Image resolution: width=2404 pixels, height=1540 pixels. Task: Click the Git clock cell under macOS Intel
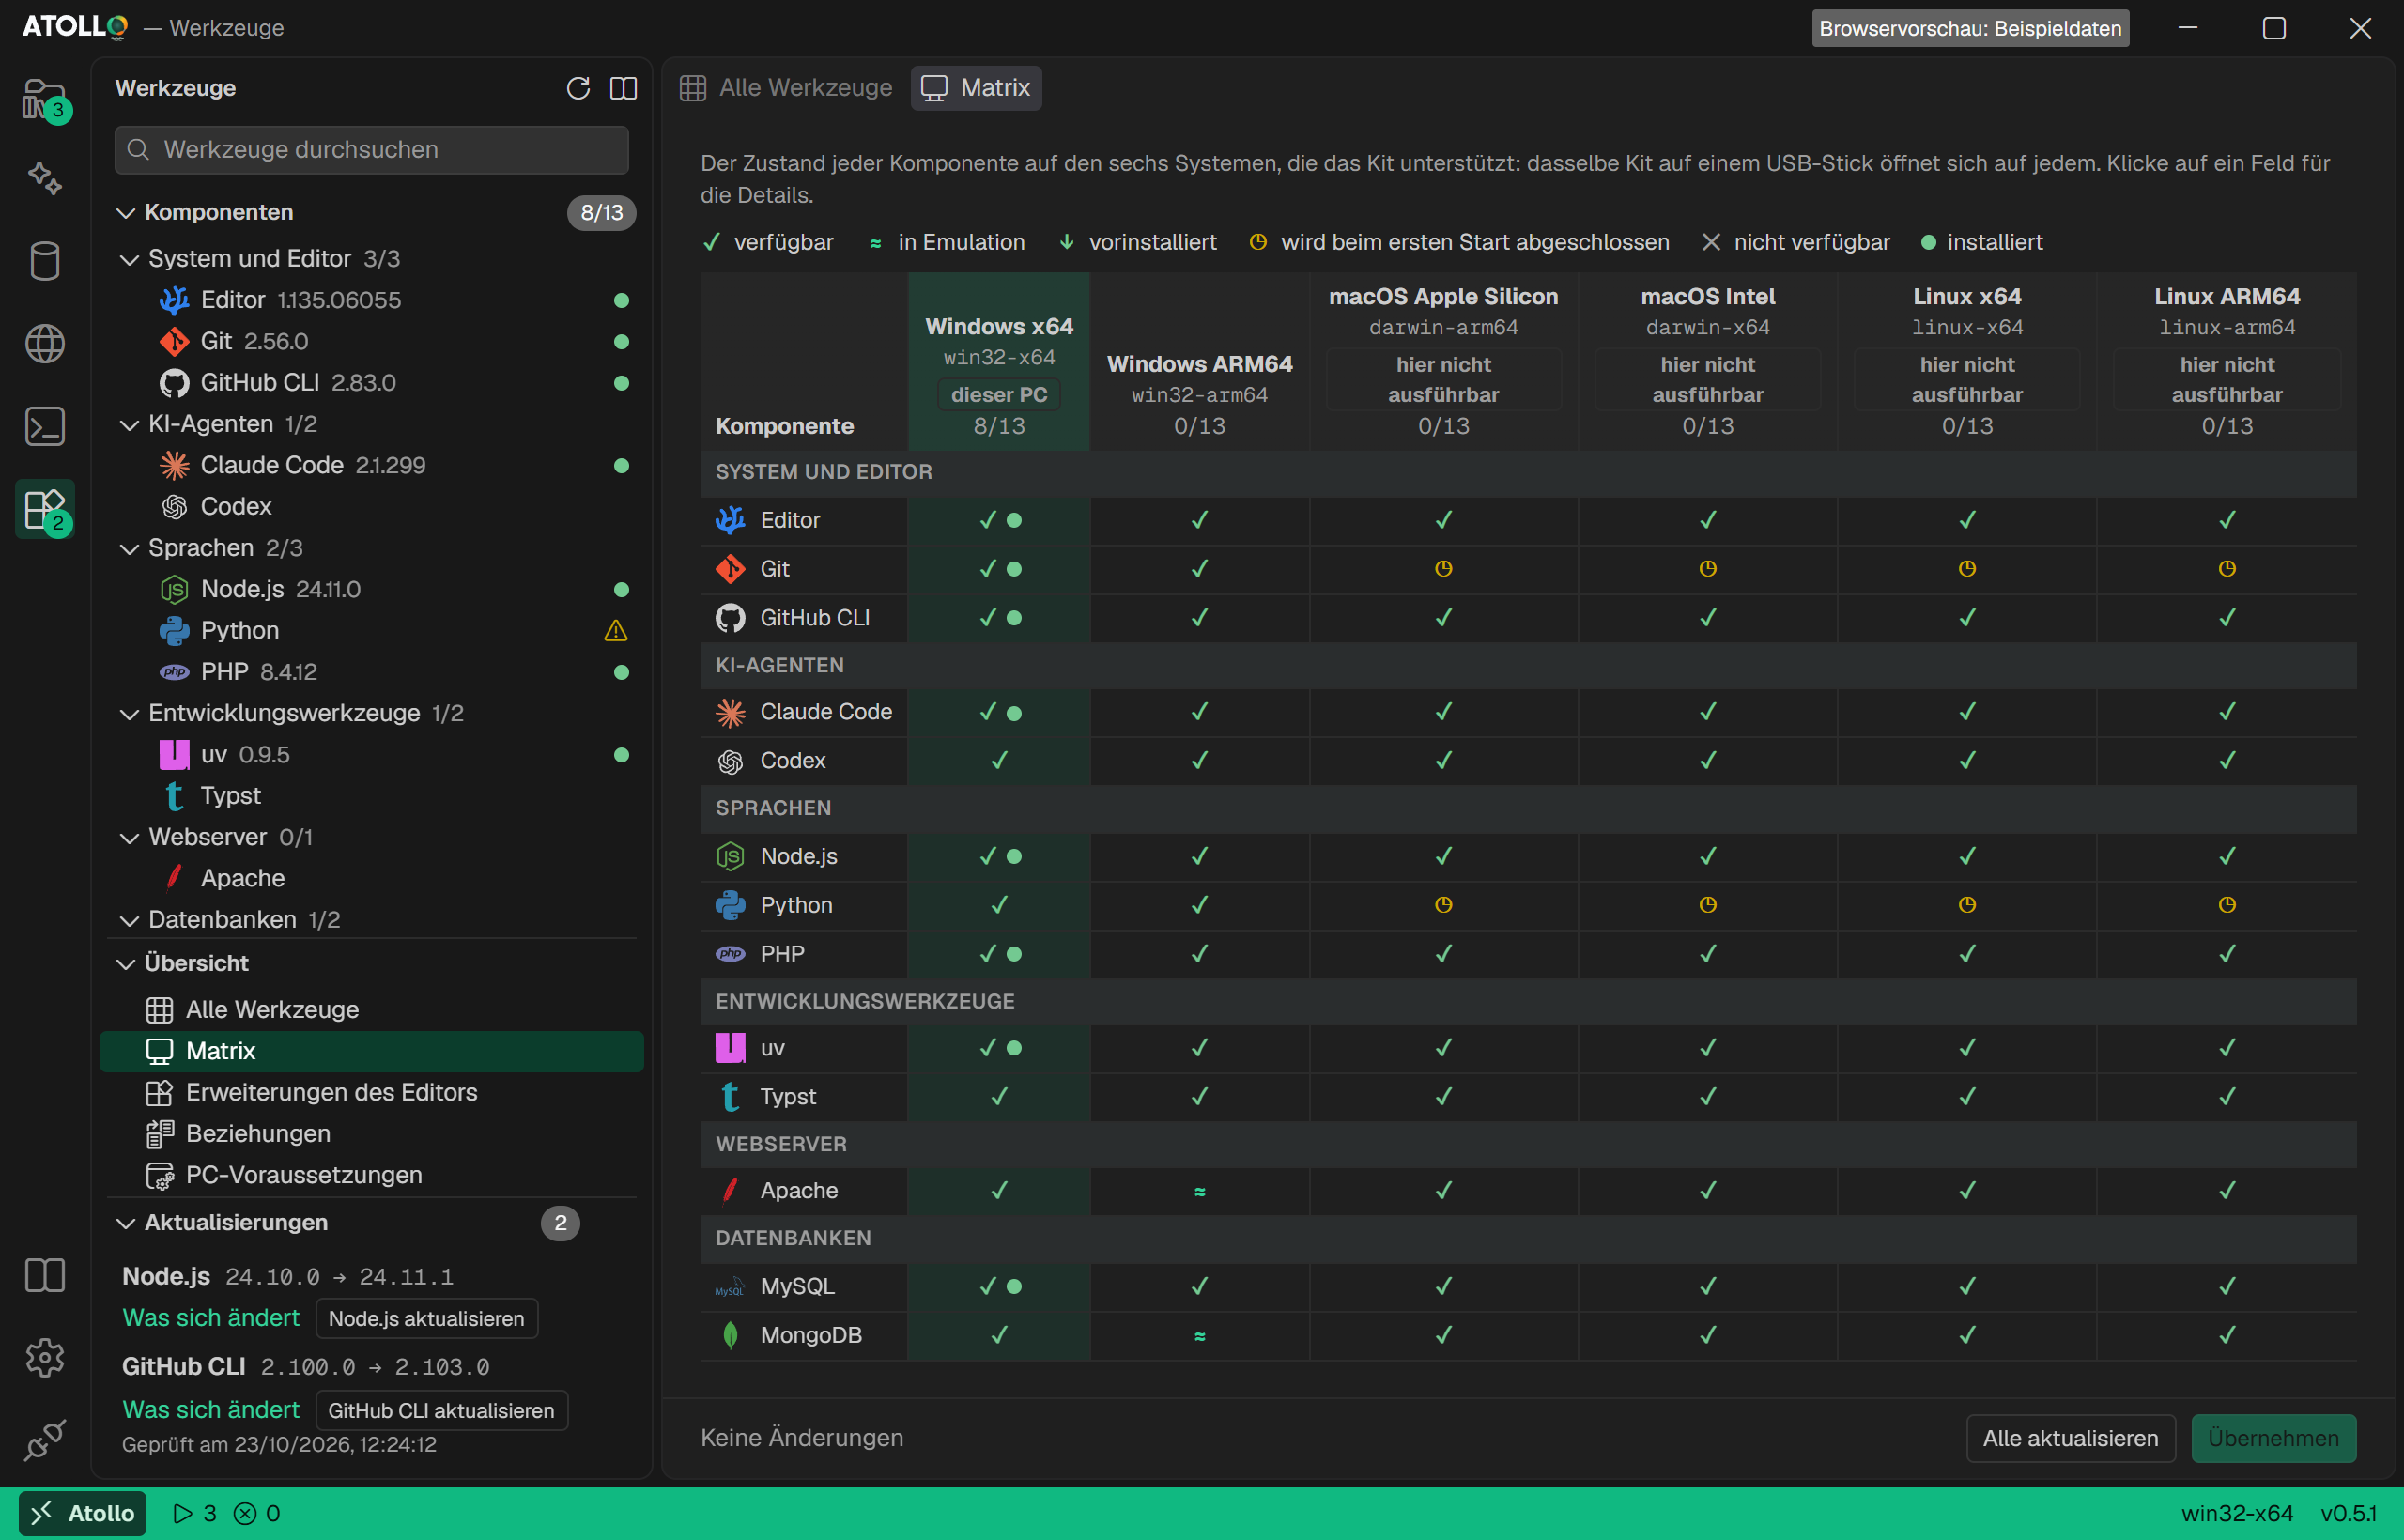click(x=1708, y=569)
